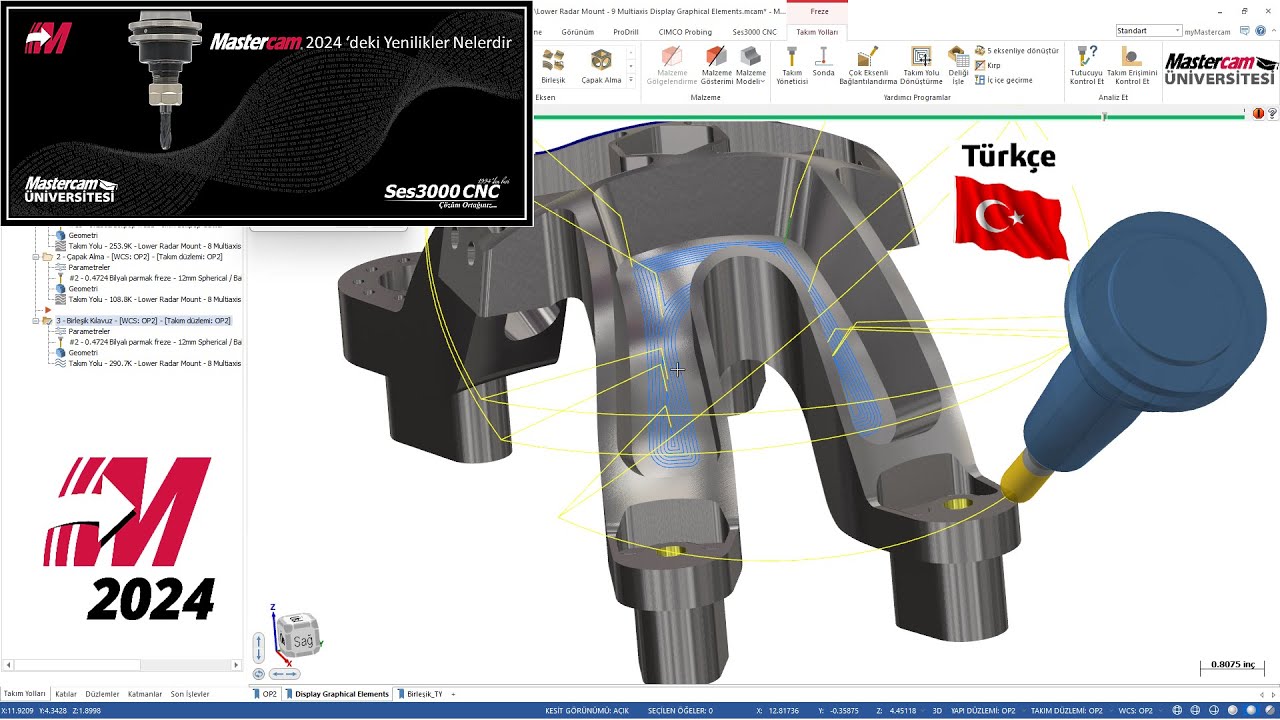Launch the Sonda probe tool
The width and height of the screenshot is (1280, 720).
(823, 62)
